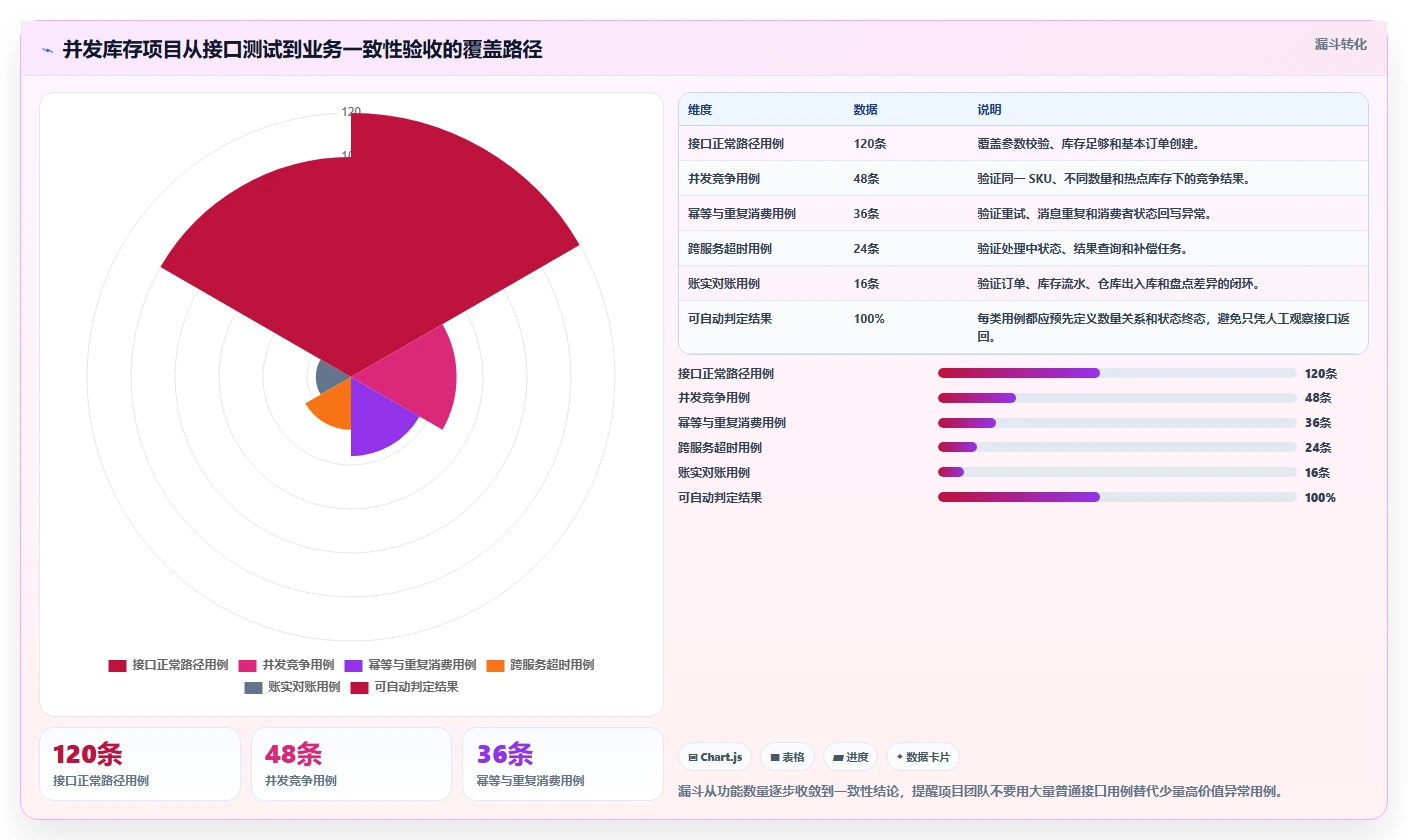Click the 进度 tag chip
This screenshot has height=840, width=1408.
pos(851,757)
